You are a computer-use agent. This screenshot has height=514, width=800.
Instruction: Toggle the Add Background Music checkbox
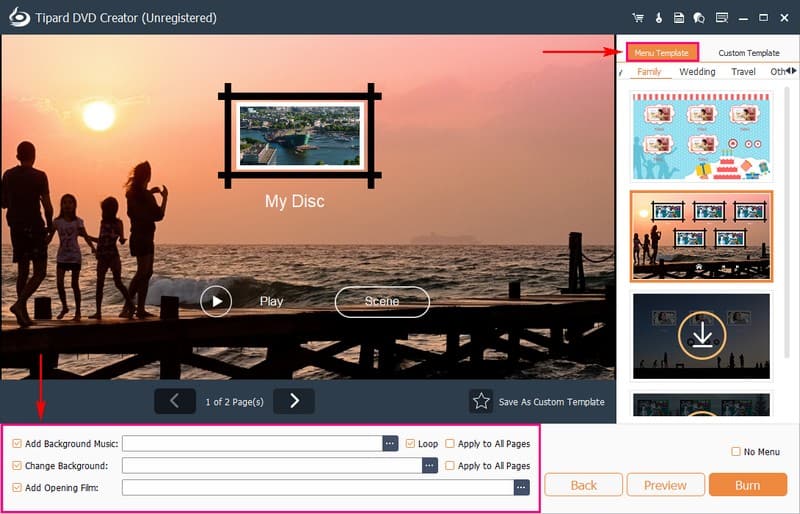[x=17, y=444]
